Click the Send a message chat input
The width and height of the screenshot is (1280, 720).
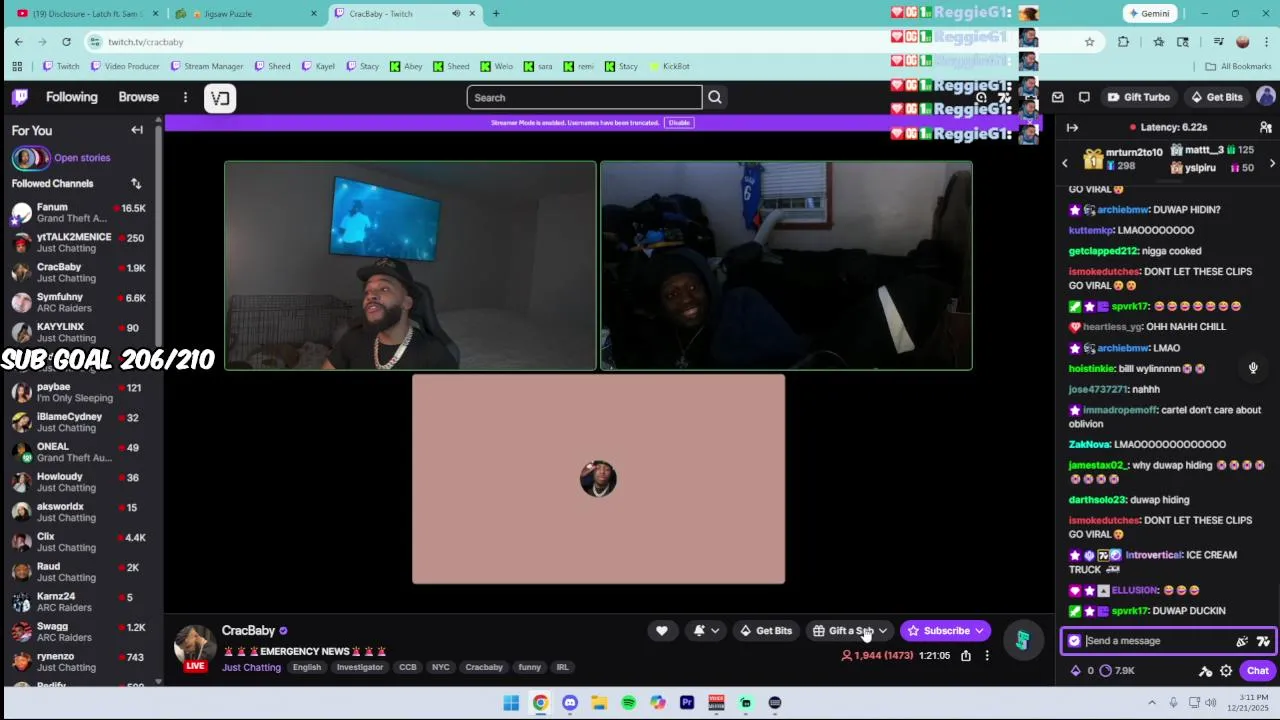pos(1158,641)
